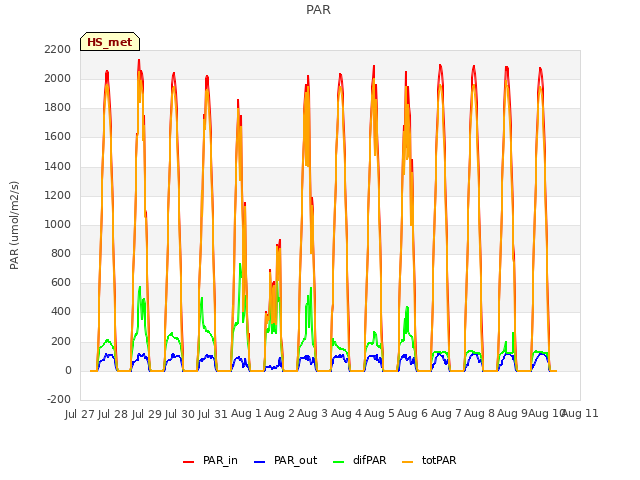
Task: Click the Jul 29 x-axis date label
Action: coord(146,414)
